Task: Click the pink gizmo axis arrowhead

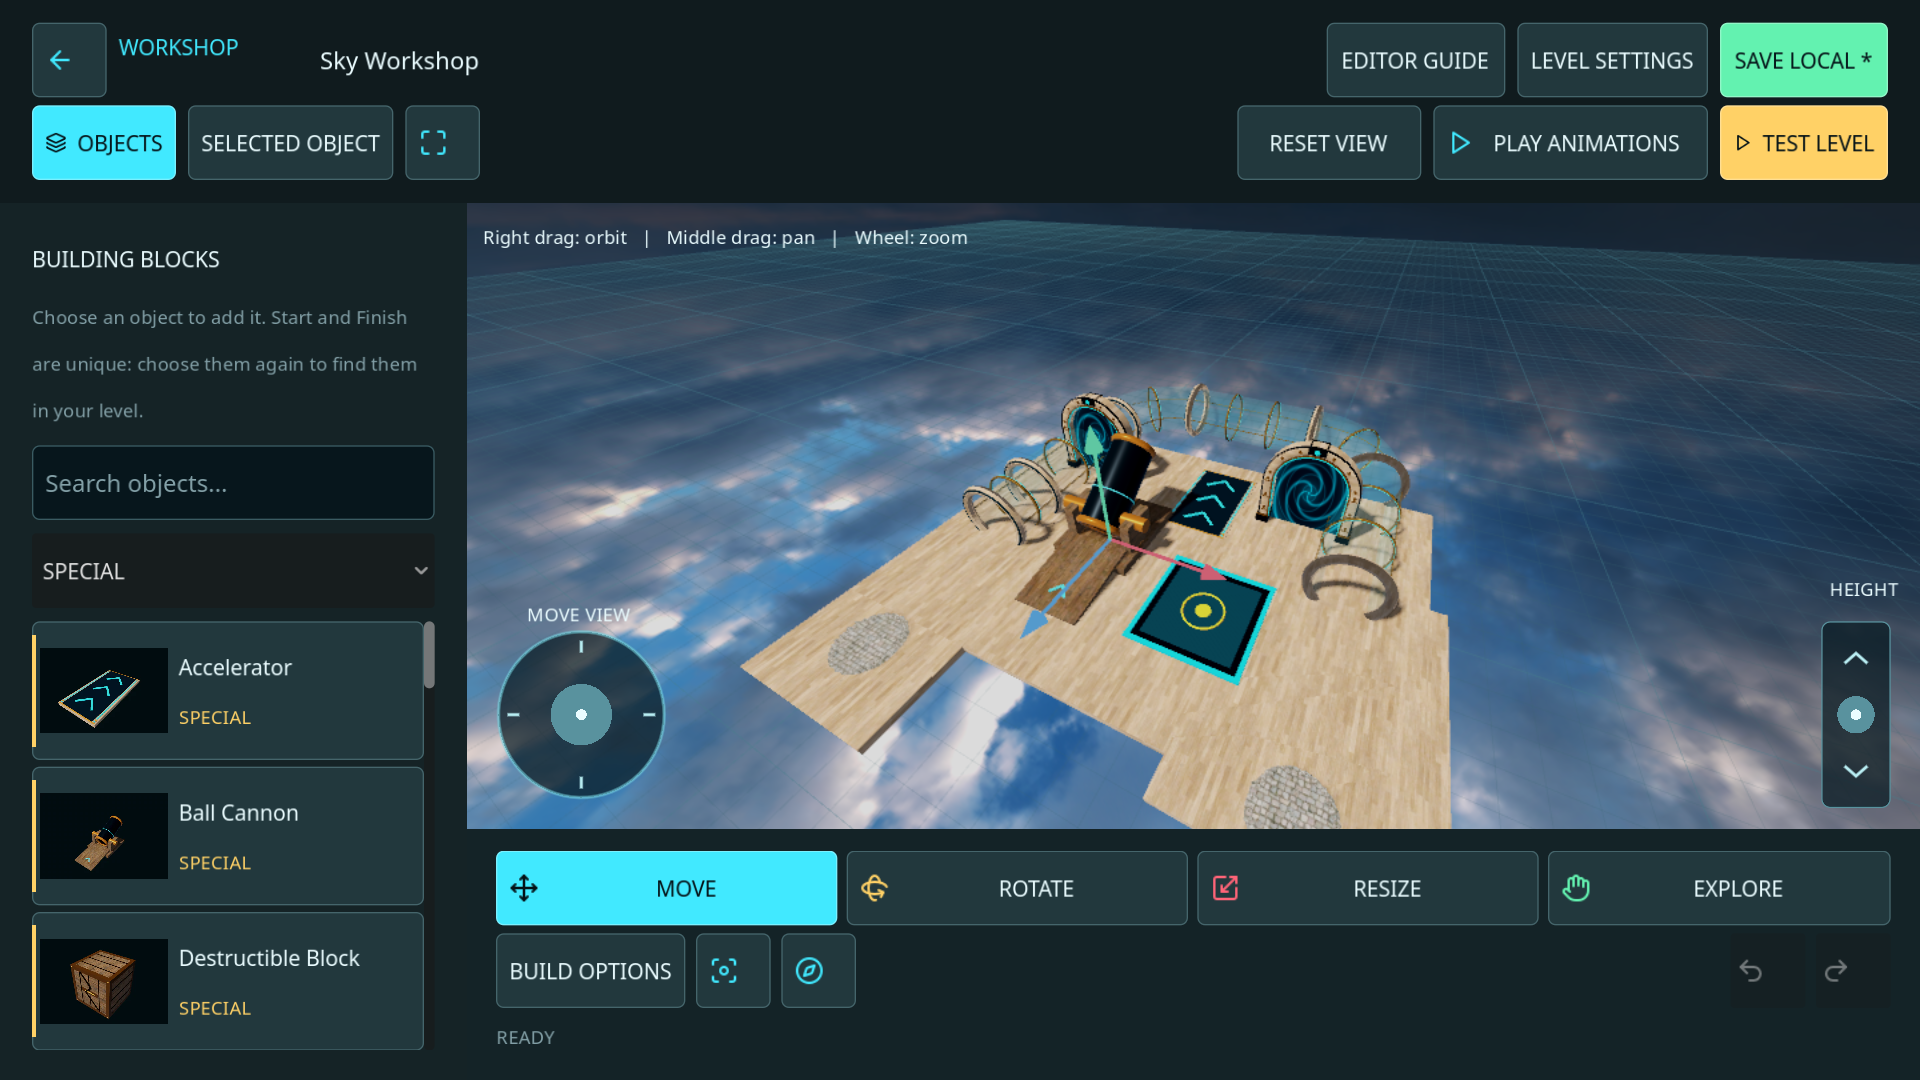Action: pyautogui.click(x=1211, y=572)
